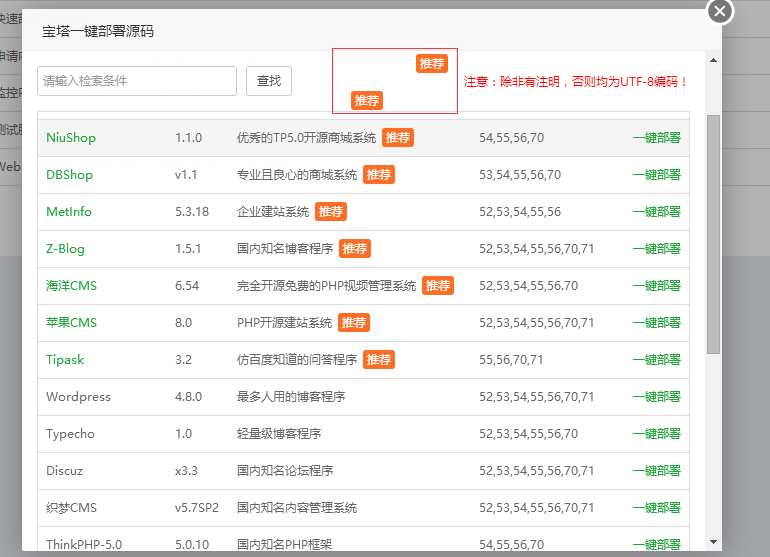The image size is (770, 557).
Task: Deploy Z-Blog with 一键部署
Action: pos(657,249)
